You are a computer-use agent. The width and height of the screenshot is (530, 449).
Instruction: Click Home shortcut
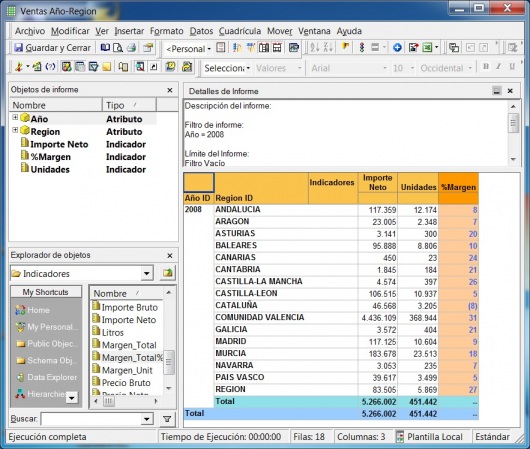click(x=32, y=310)
